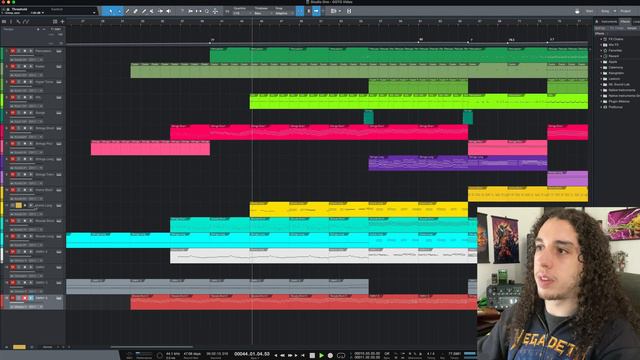Mute the Strings Short track
This screenshot has height=360, width=640.
click(13, 128)
